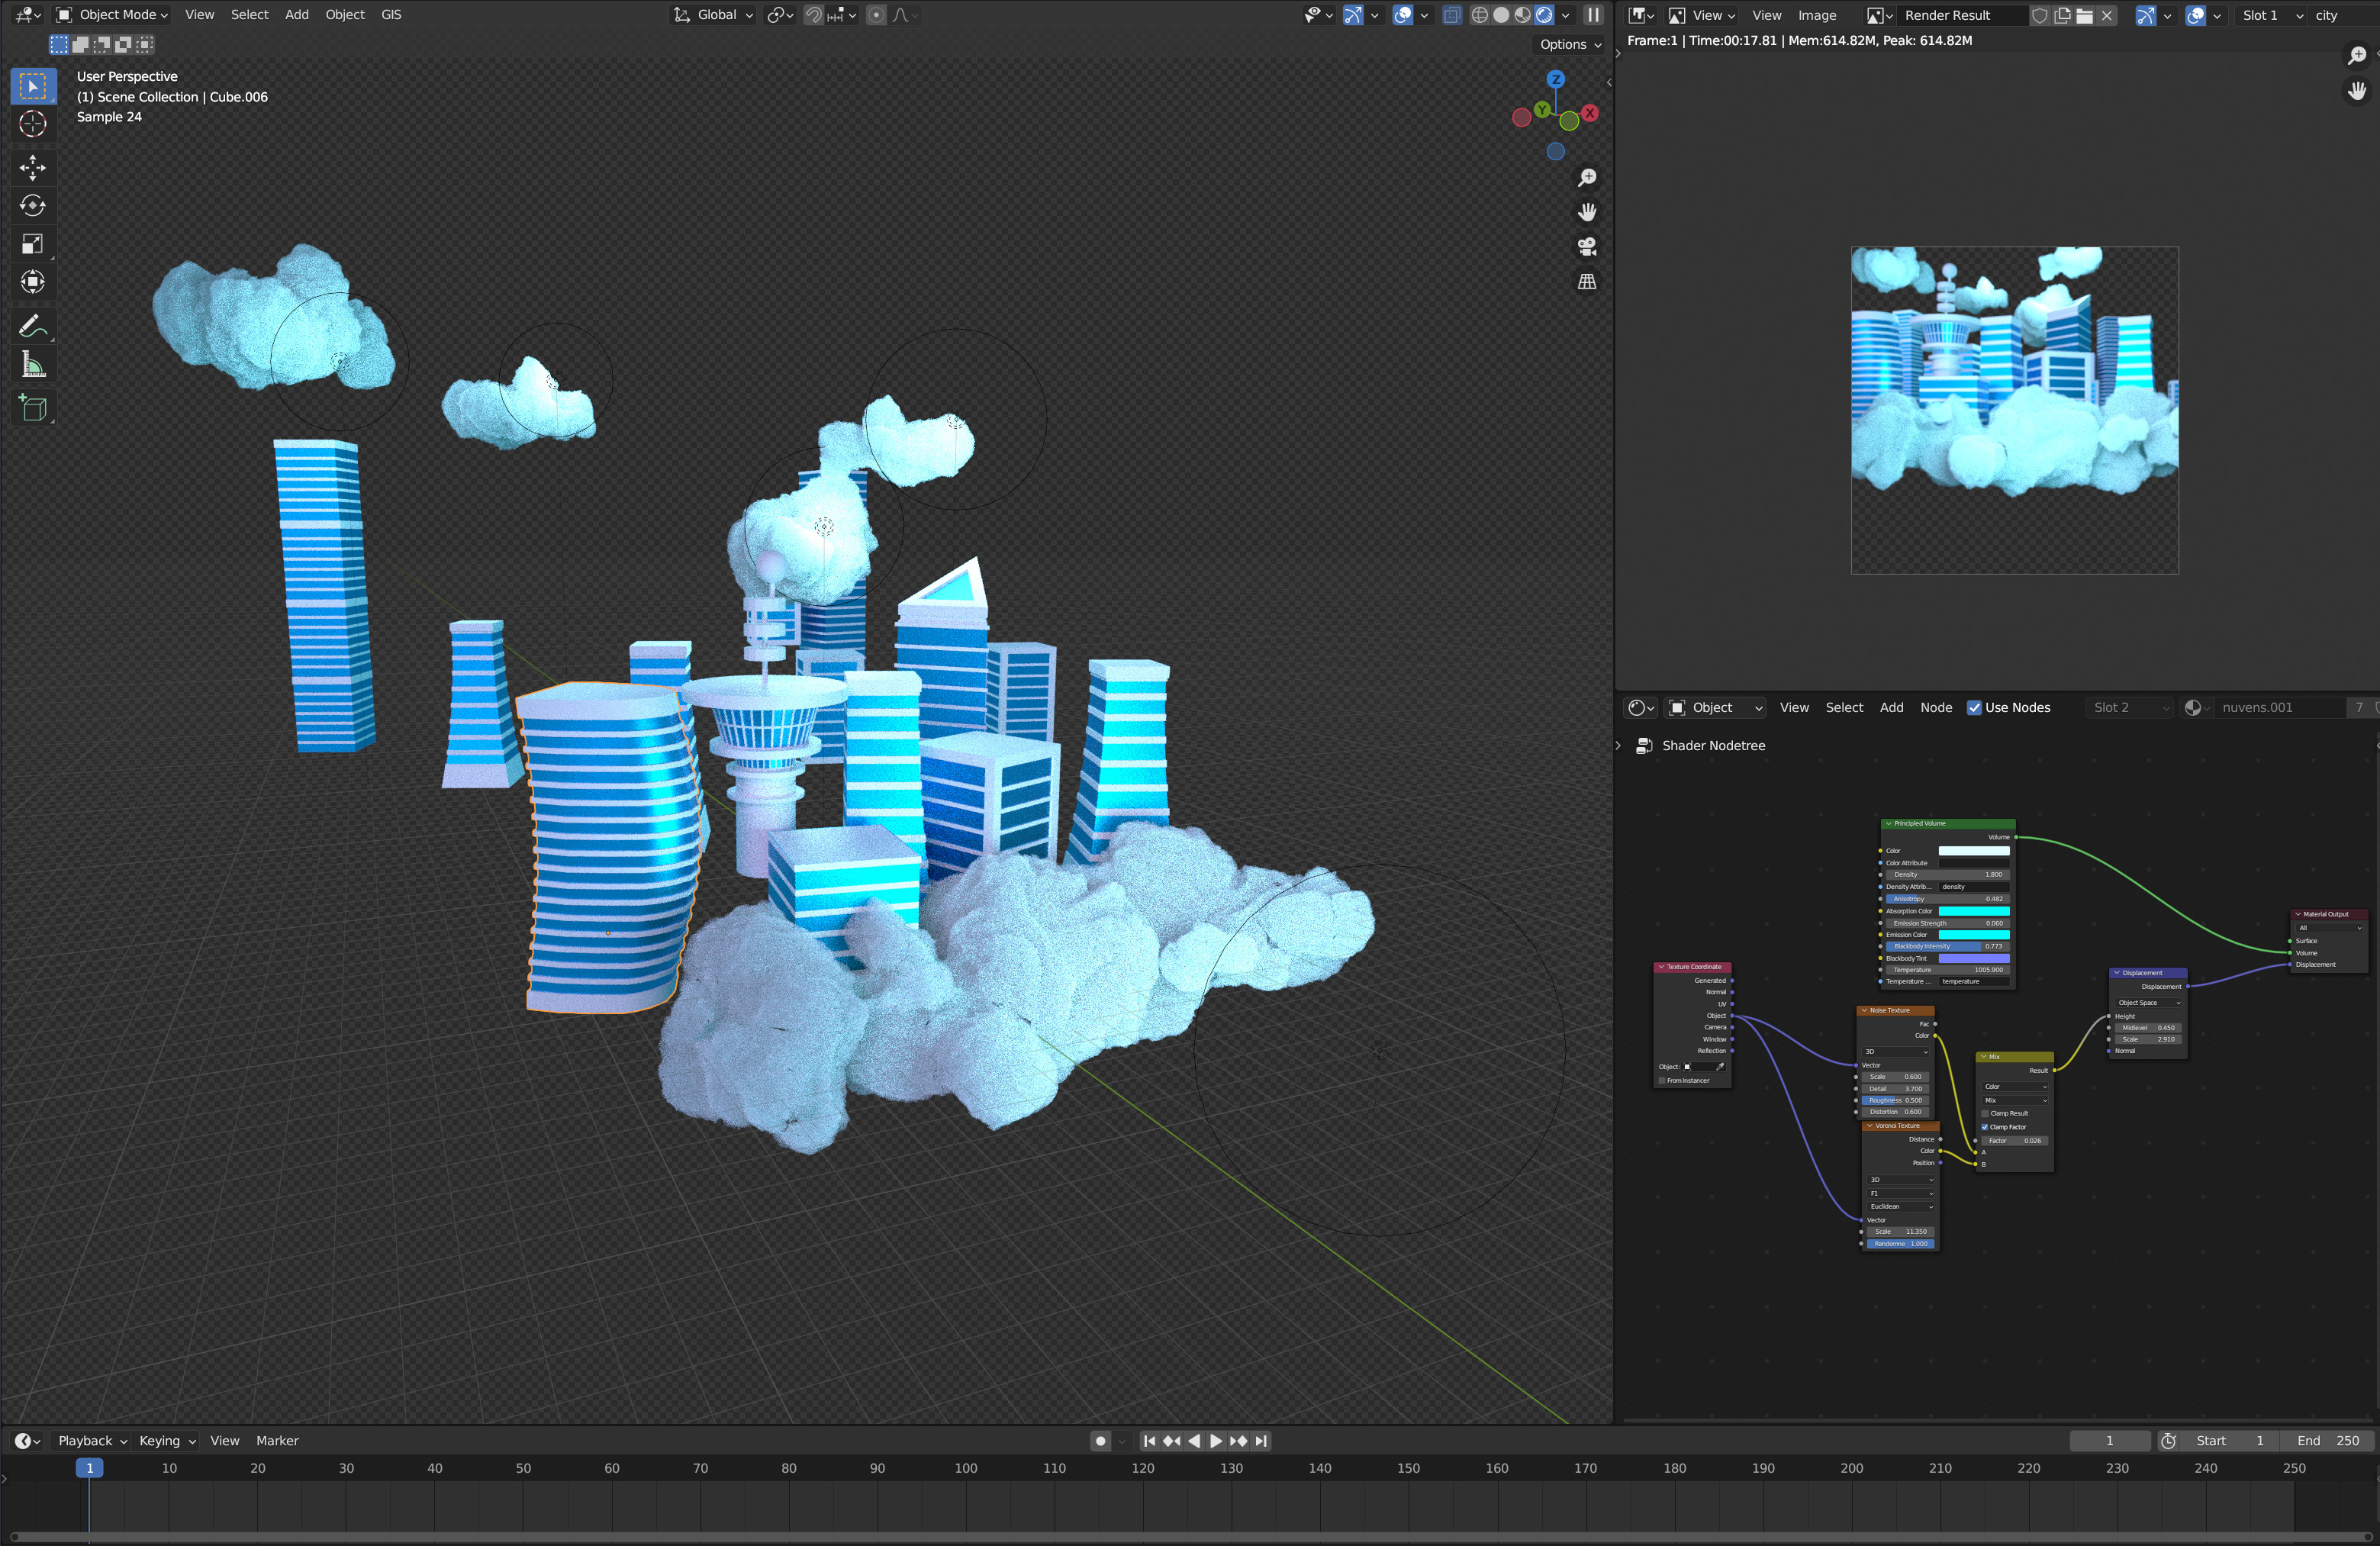This screenshot has width=2380, height=1546.
Task: Enable Clamp Result in Mix node
Action: (x=1985, y=1113)
